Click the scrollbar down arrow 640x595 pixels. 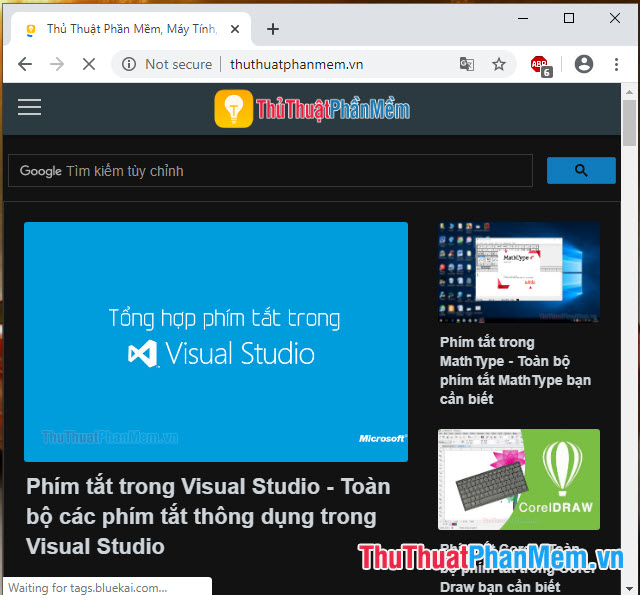click(x=629, y=588)
